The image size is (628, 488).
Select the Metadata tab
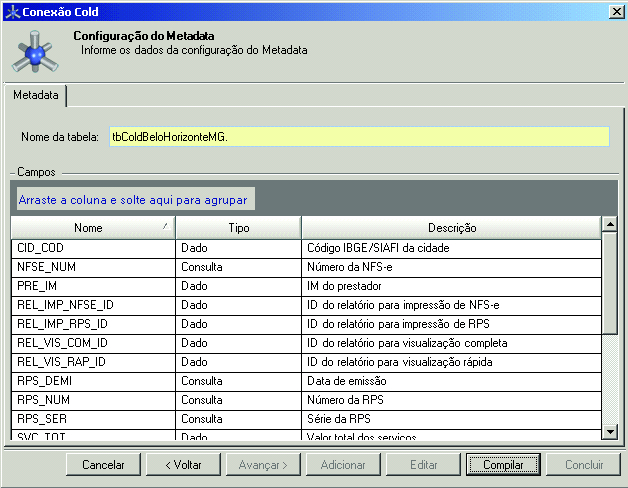[36, 96]
